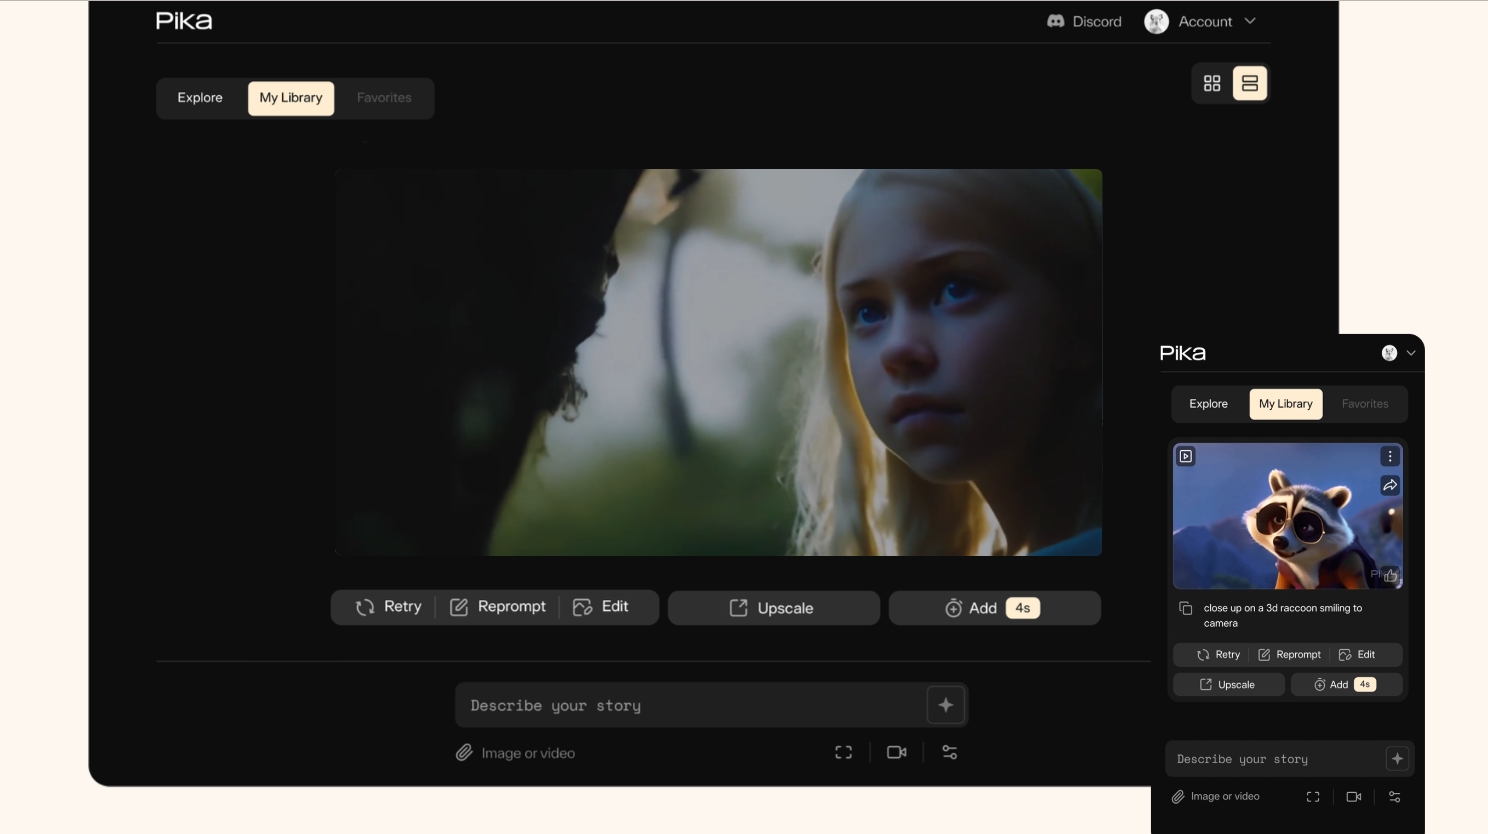
Task: Switch to list view layout icon
Action: (1250, 84)
